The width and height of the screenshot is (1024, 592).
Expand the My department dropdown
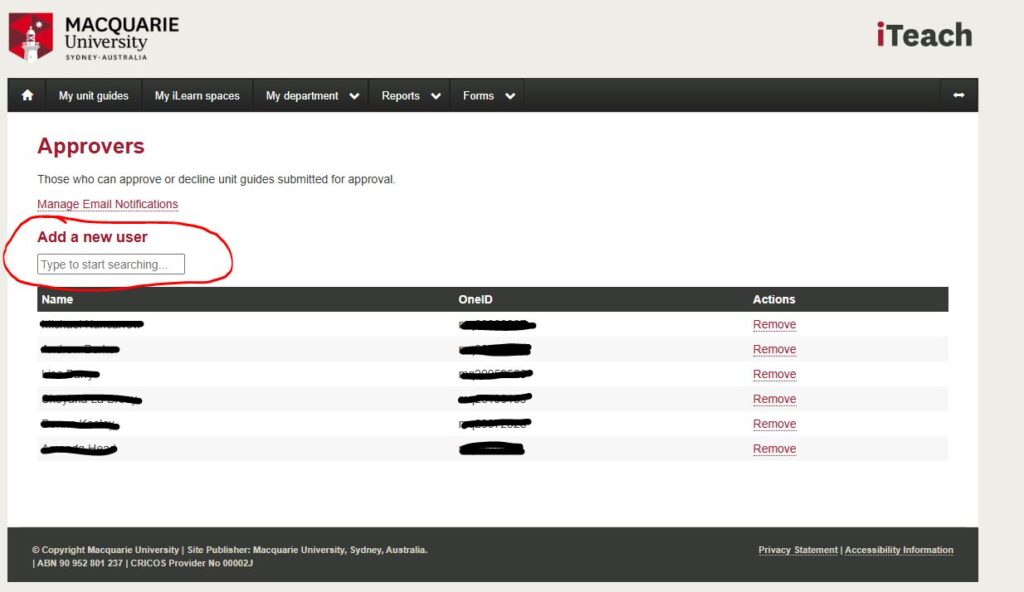[x=312, y=95]
